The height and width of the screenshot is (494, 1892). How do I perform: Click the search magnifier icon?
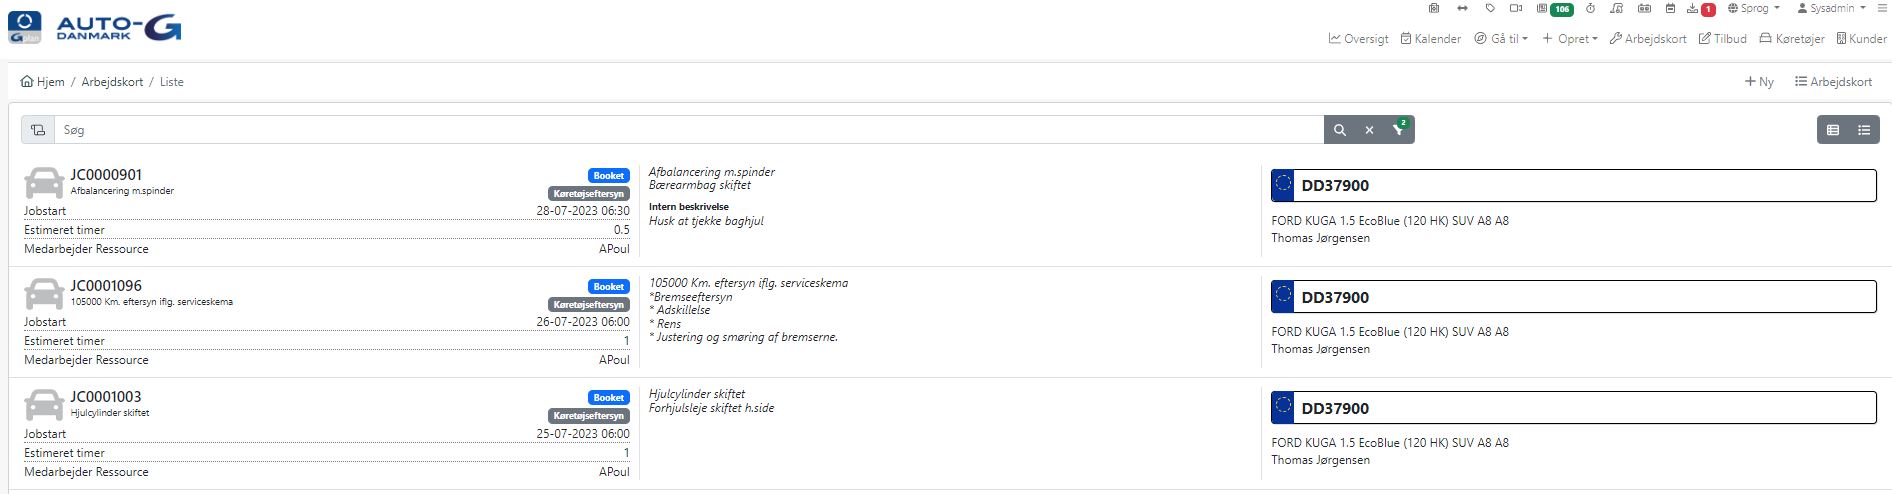point(1340,130)
